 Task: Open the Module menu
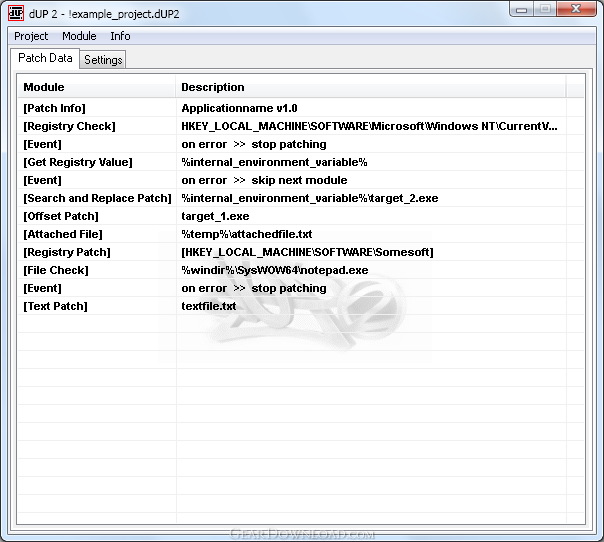click(x=79, y=36)
